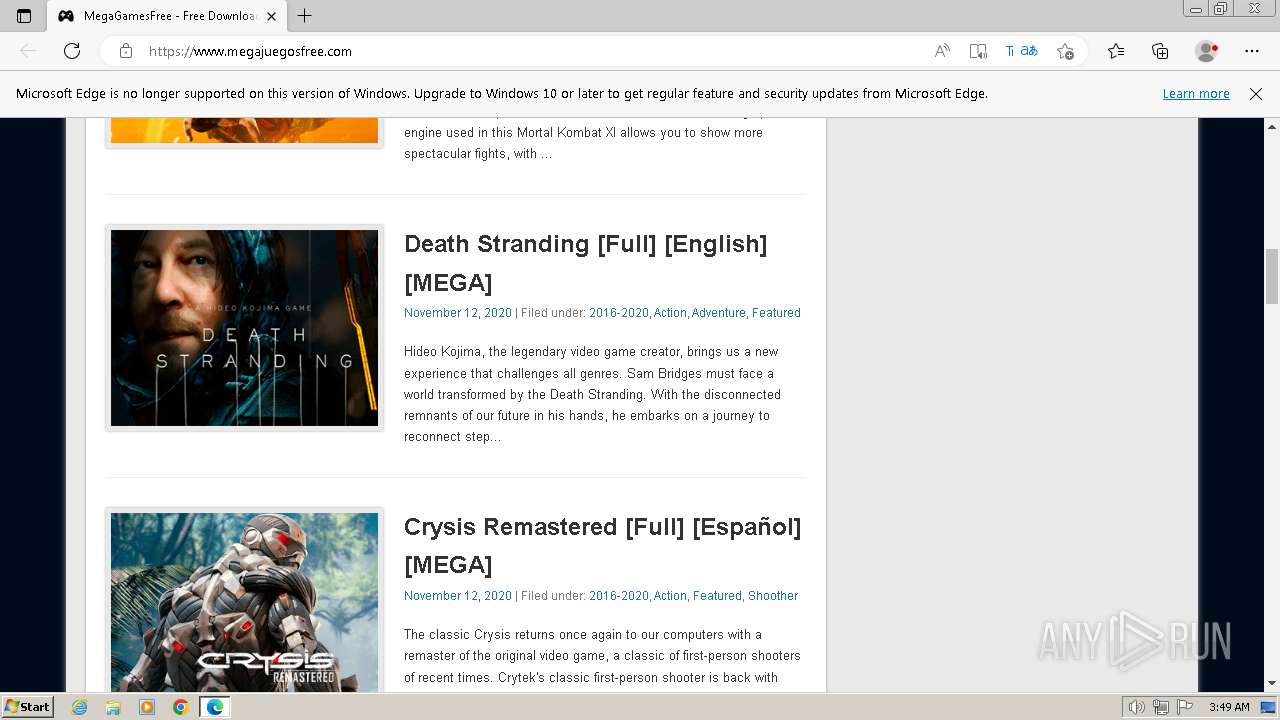
Task: Open Action category under Death Stranding
Action: [670, 313]
